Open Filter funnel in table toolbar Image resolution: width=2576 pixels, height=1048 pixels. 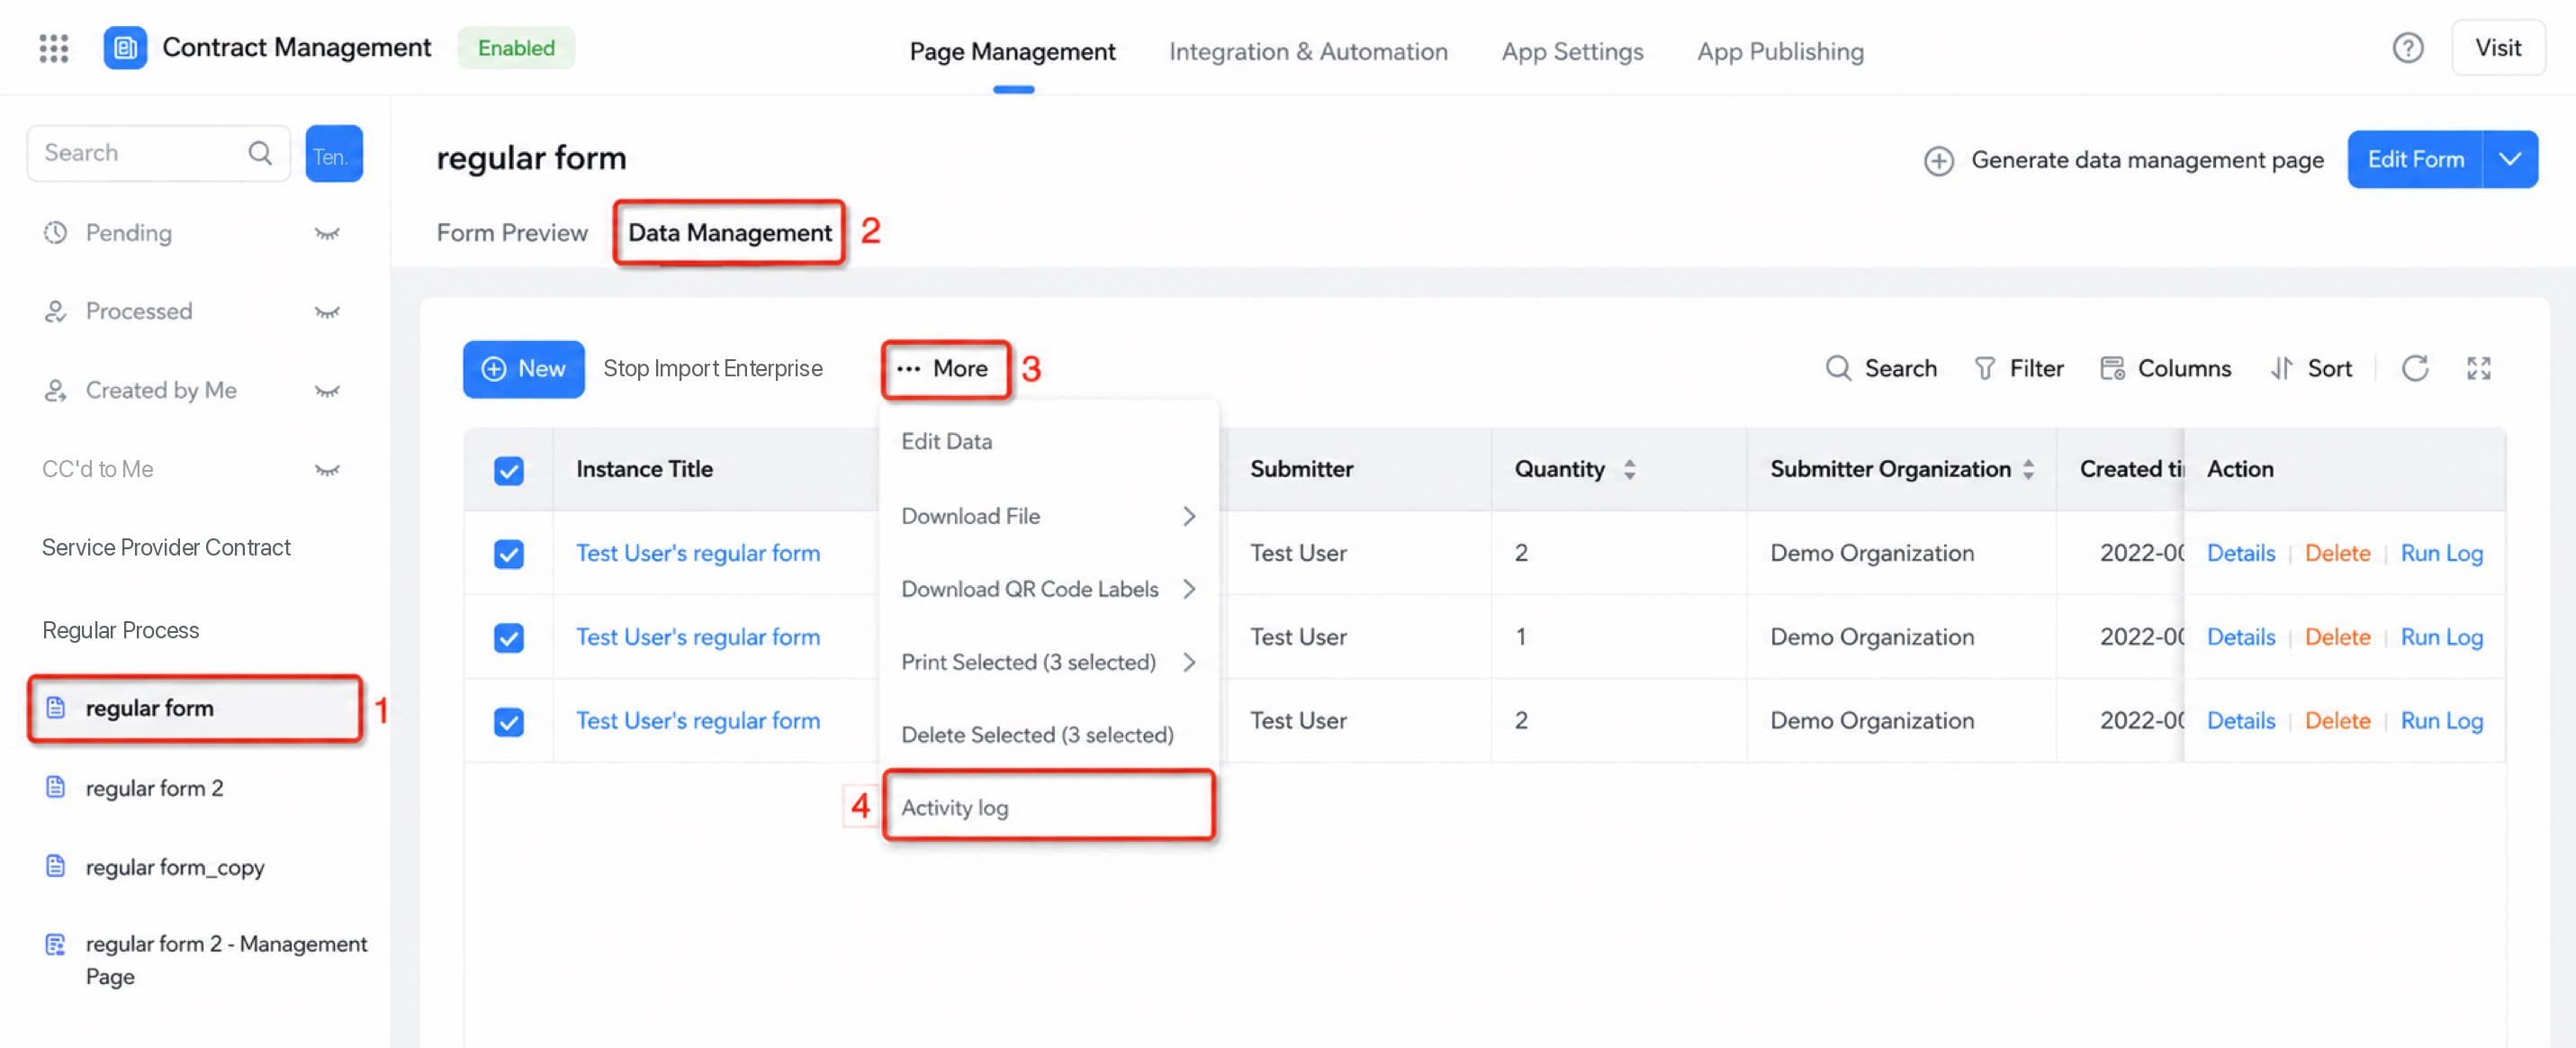[2018, 368]
